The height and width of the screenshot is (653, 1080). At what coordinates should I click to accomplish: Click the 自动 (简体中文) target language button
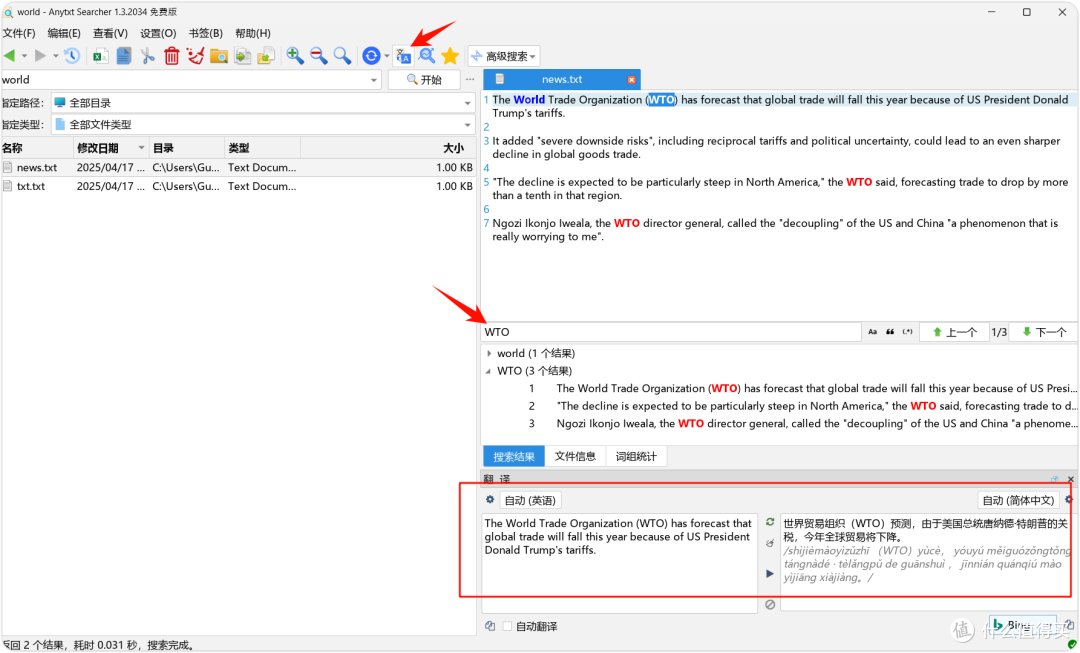pos(1018,500)
